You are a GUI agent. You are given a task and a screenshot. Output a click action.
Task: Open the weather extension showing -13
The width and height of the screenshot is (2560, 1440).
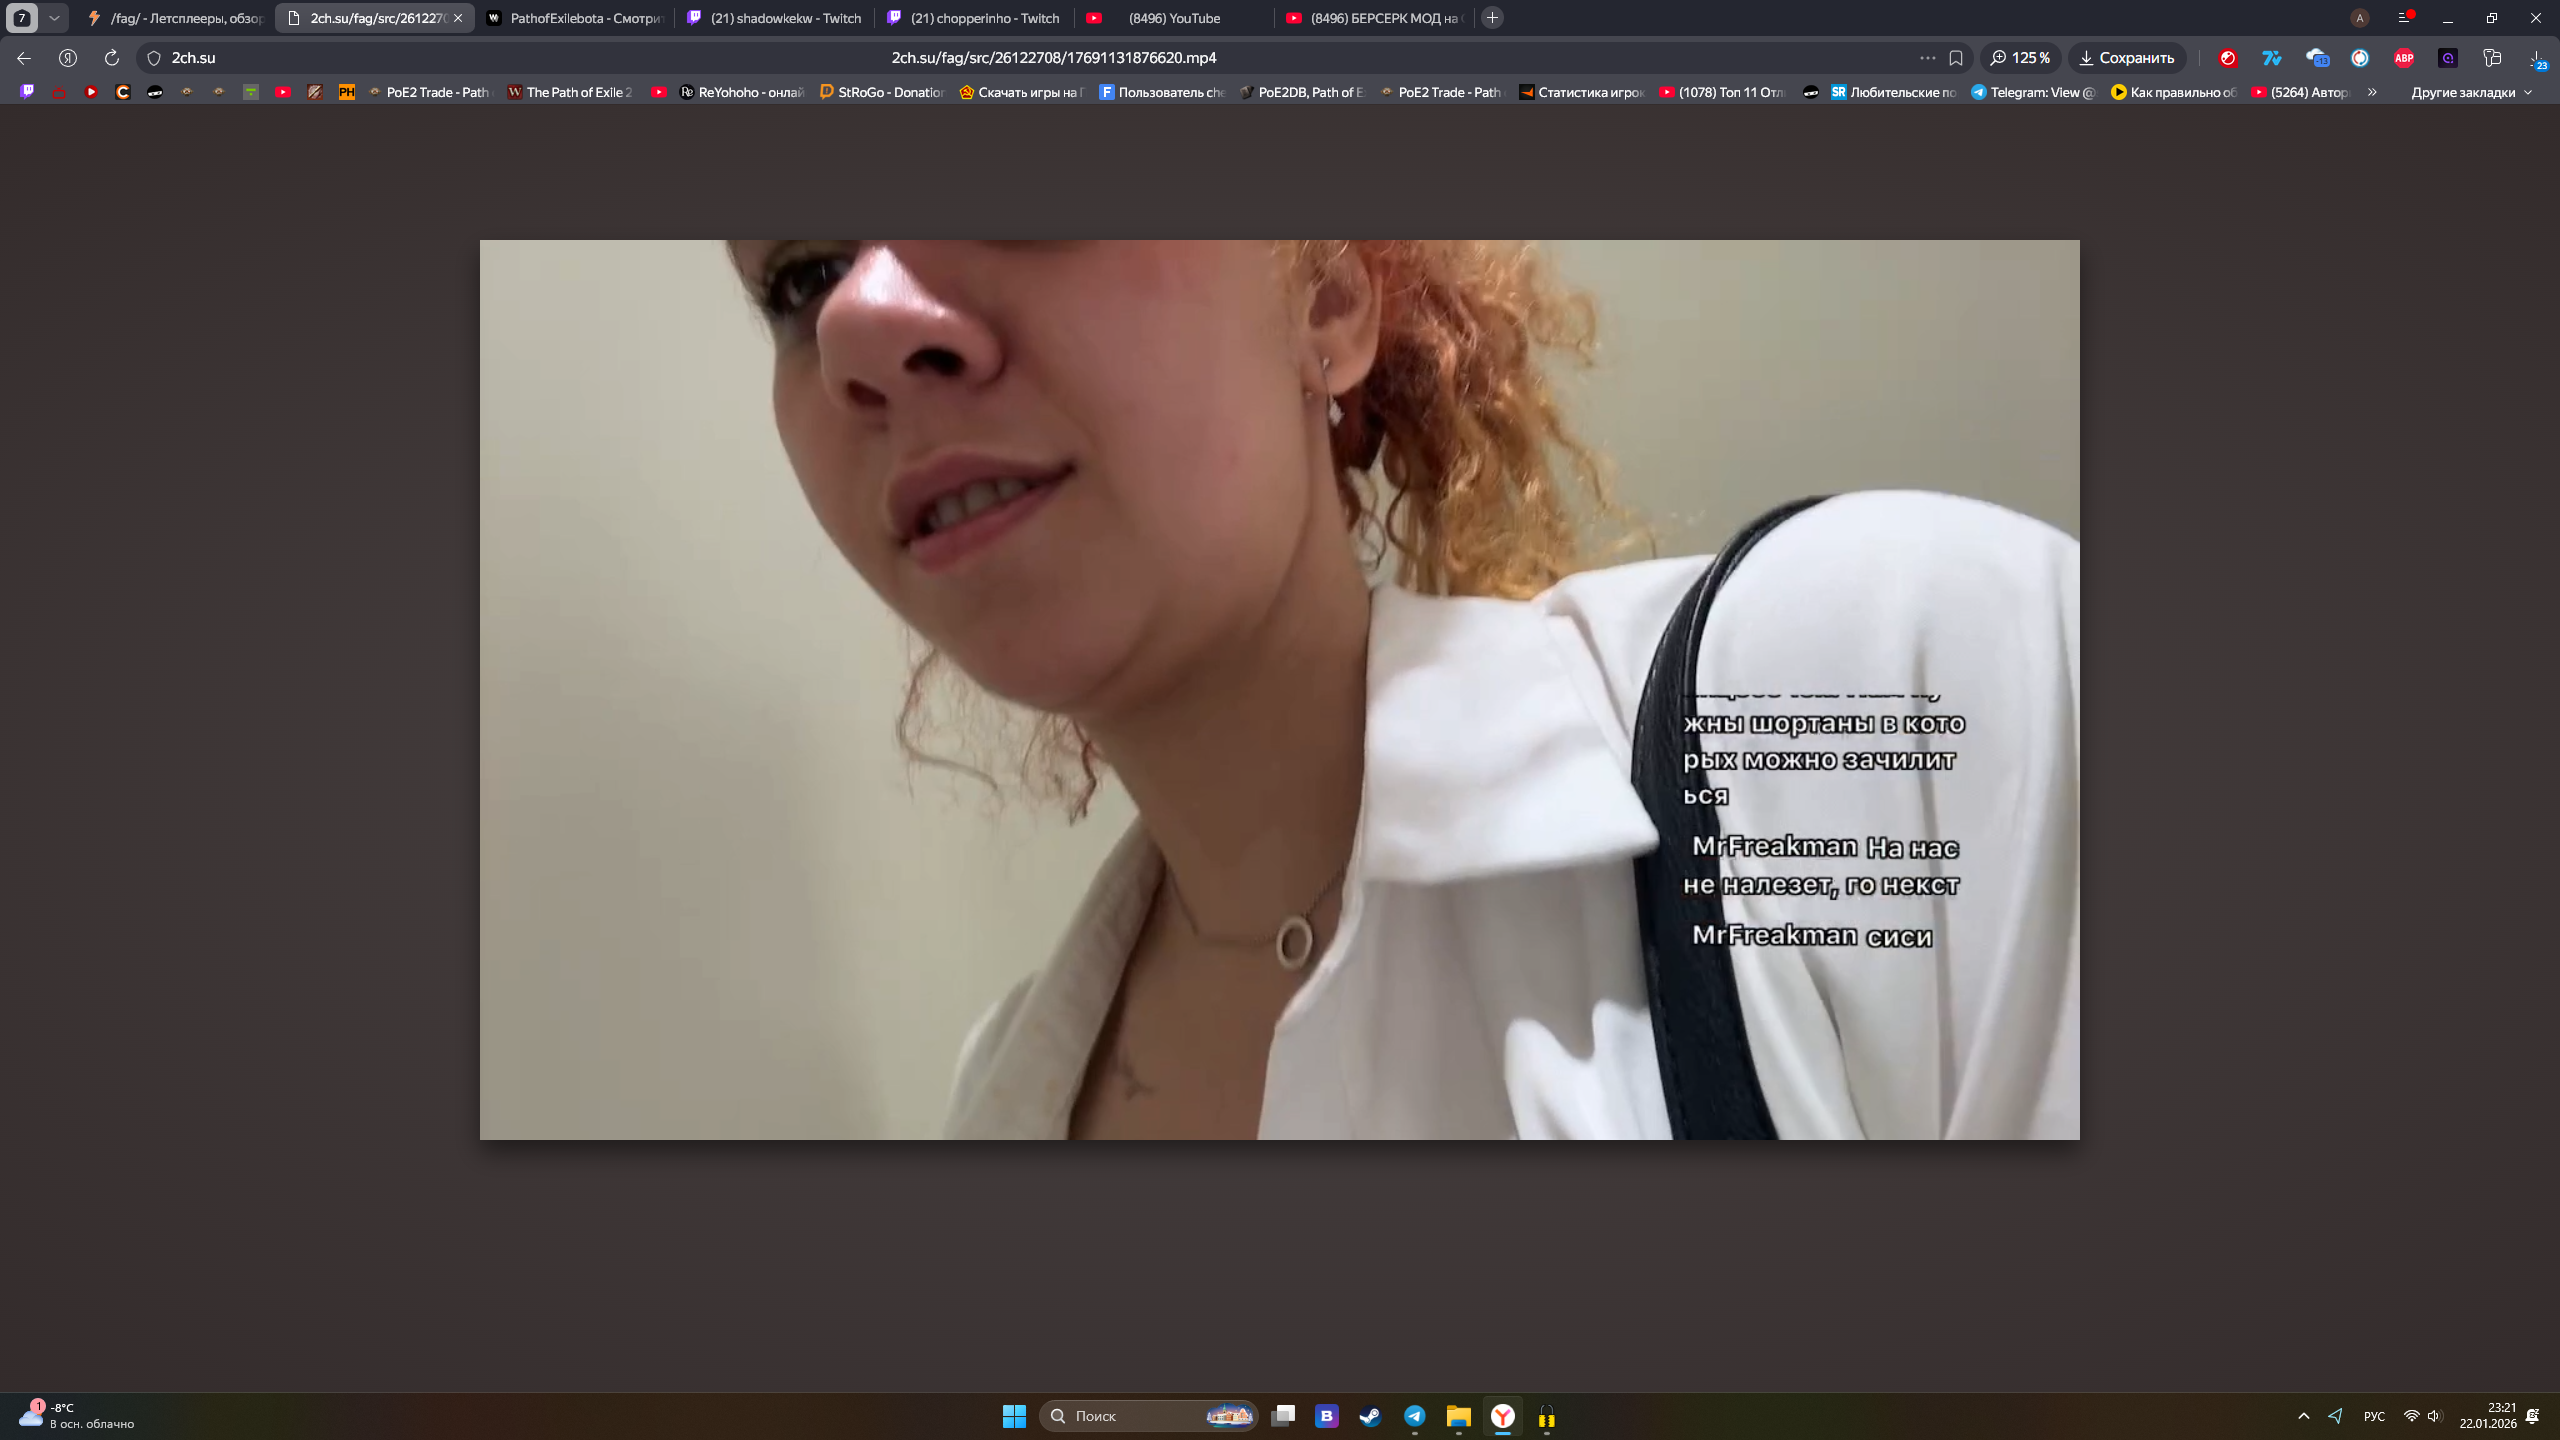[2317, 58]
